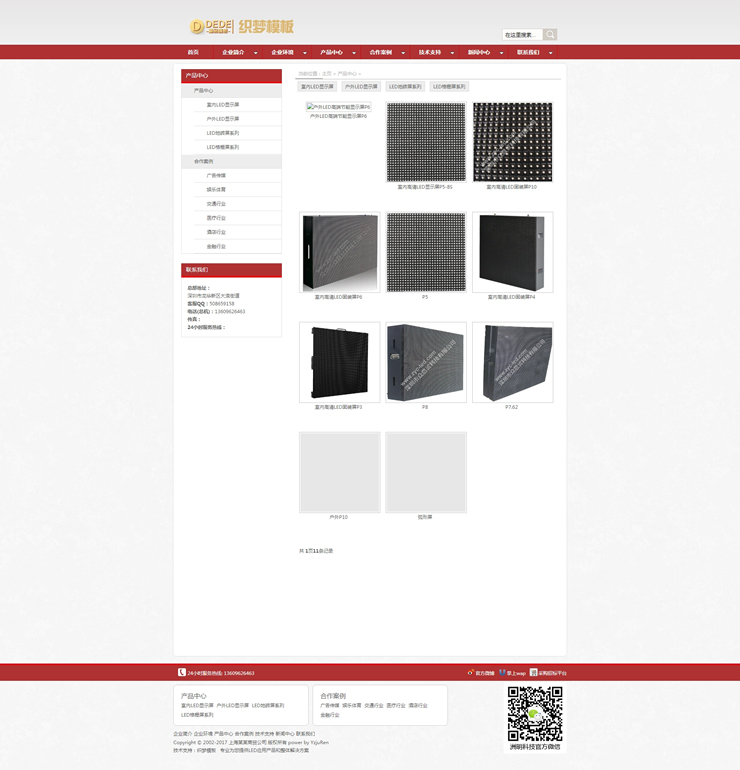Viewport: 740px width, 770px height.
Task: Click the 采购招标平台 icon in footer
Action: pos(534,673)
